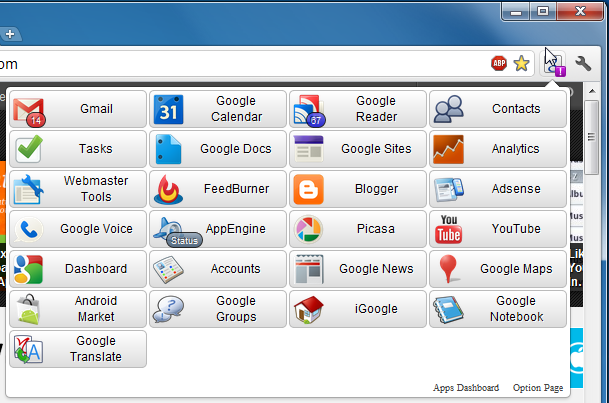
Task: Open Picasa shortcut
Action: [x=358, y=229]
